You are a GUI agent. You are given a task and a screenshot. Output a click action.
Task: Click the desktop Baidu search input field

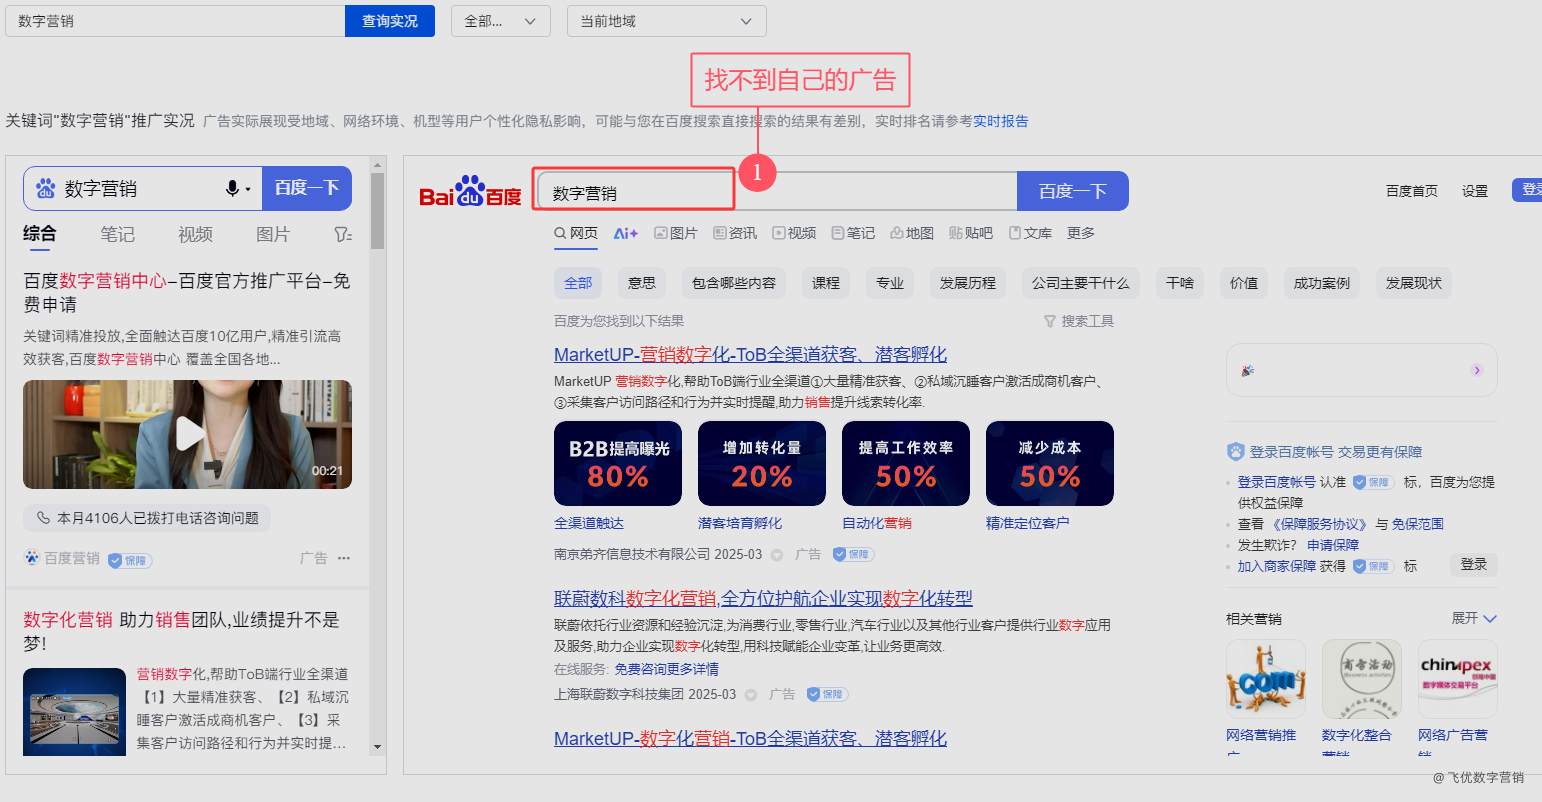coord(776,191)
